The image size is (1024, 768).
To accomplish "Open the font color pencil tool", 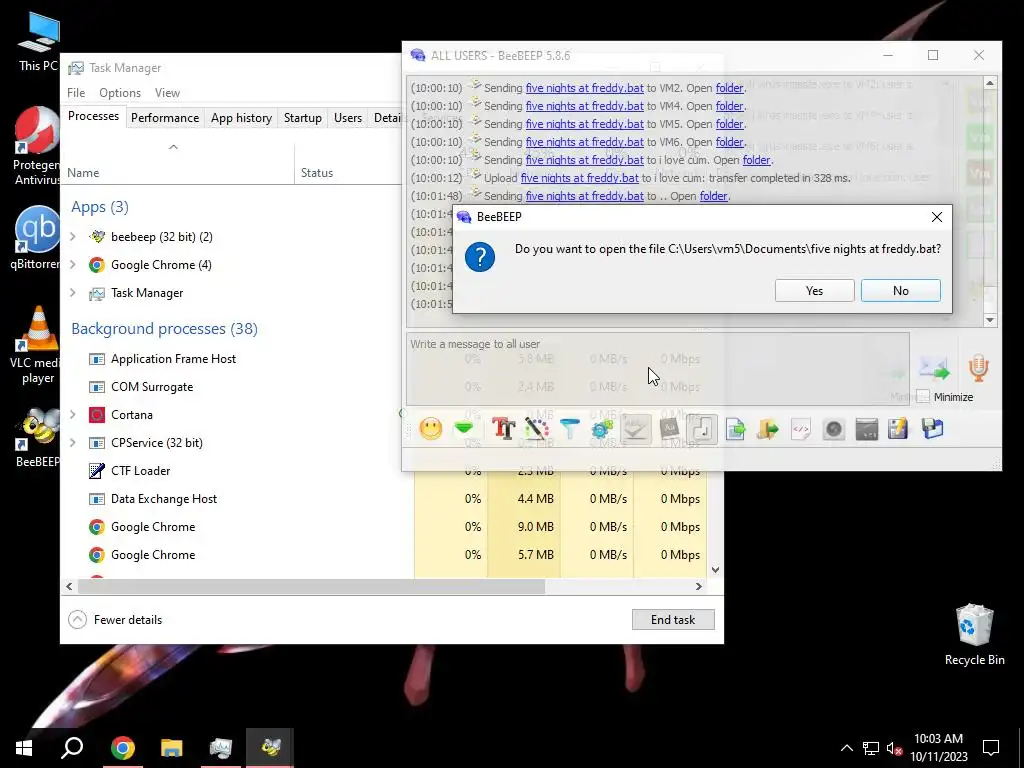I will [x=537, y=428].
